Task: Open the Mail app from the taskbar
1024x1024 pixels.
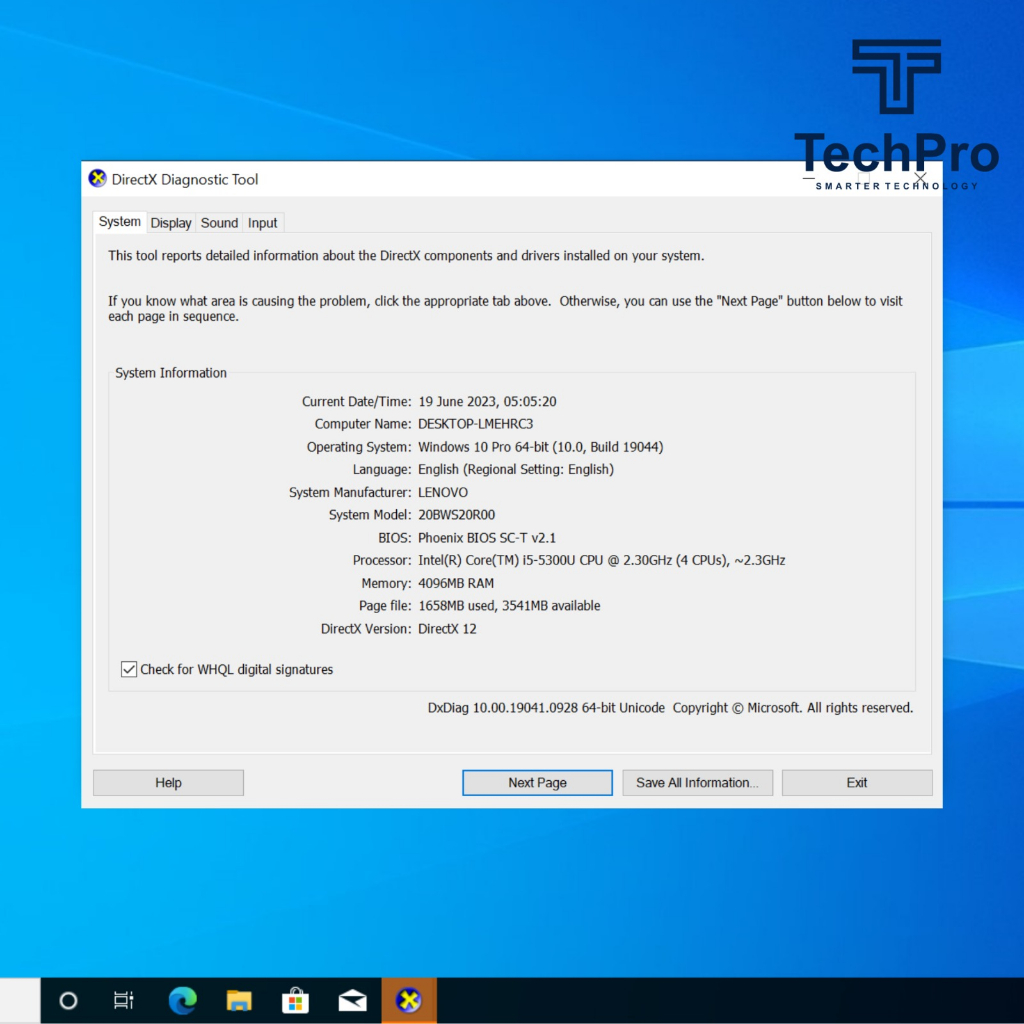Action: 352,1000
